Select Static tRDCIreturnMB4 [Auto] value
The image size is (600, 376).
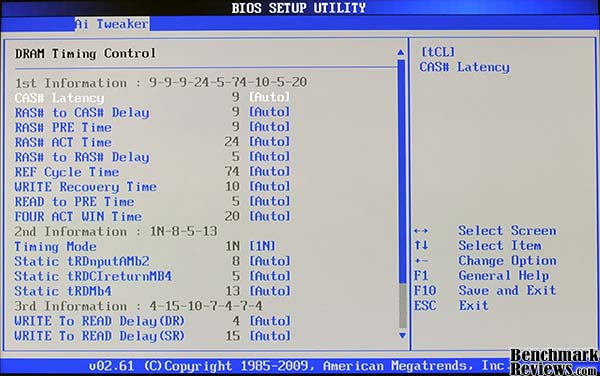click(269, 276)
